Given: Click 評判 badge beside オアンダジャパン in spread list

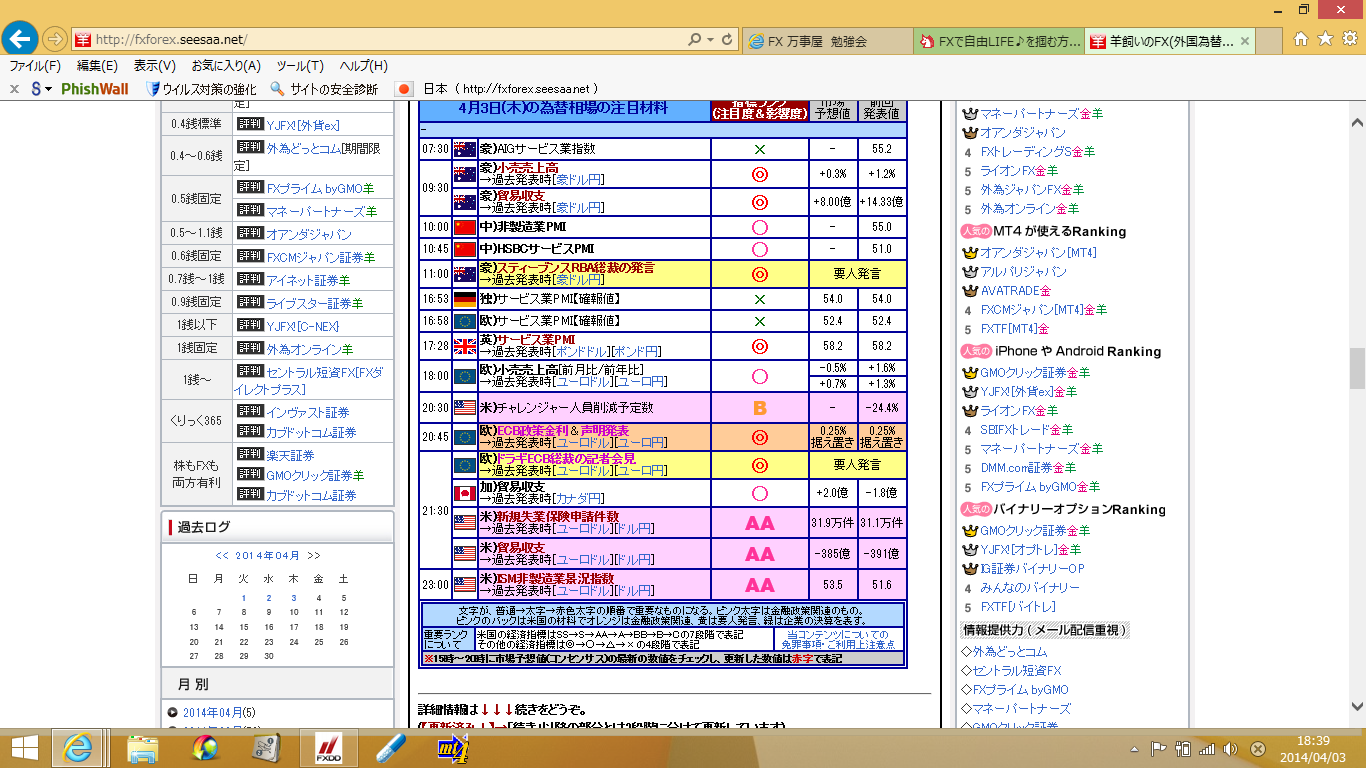Looking at the screenshot, I should 249,234.
